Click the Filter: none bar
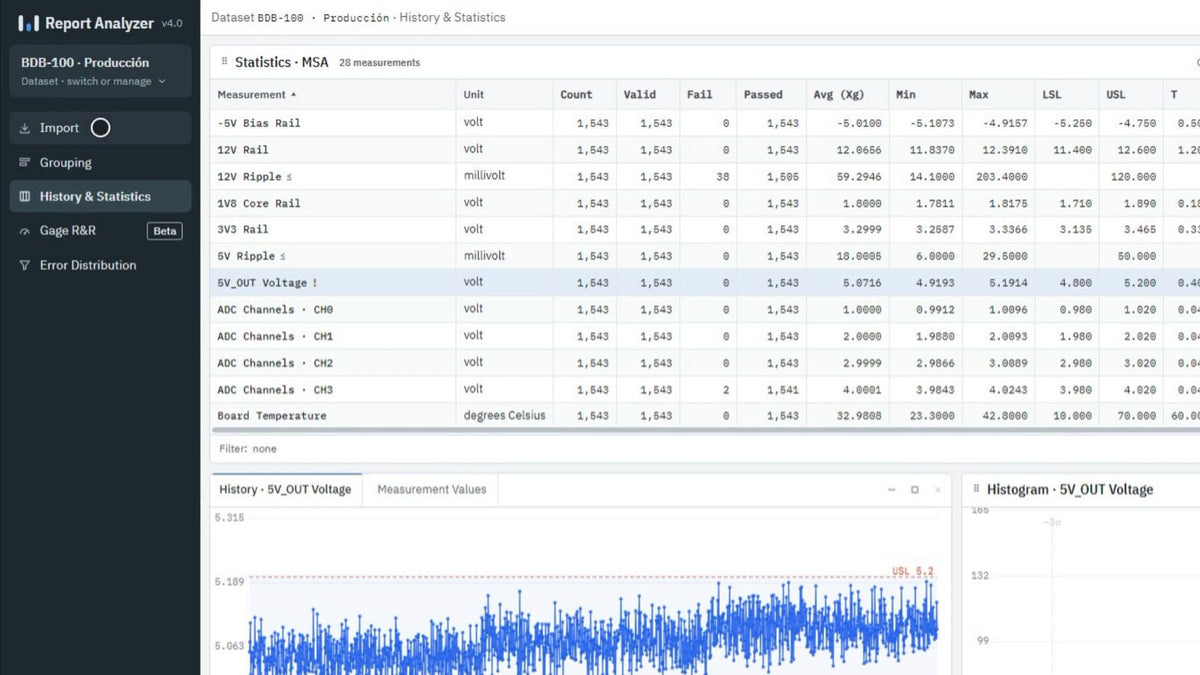Screen dimensions: 1200x675 tap(705, 449)
